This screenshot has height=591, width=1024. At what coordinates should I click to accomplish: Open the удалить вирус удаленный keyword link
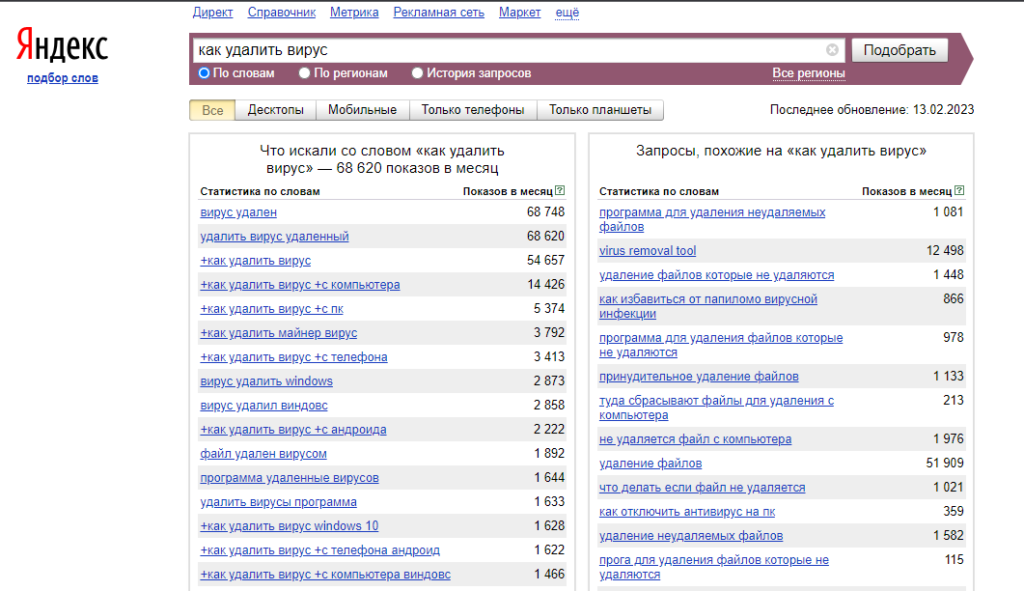click(x=274, y=236)
